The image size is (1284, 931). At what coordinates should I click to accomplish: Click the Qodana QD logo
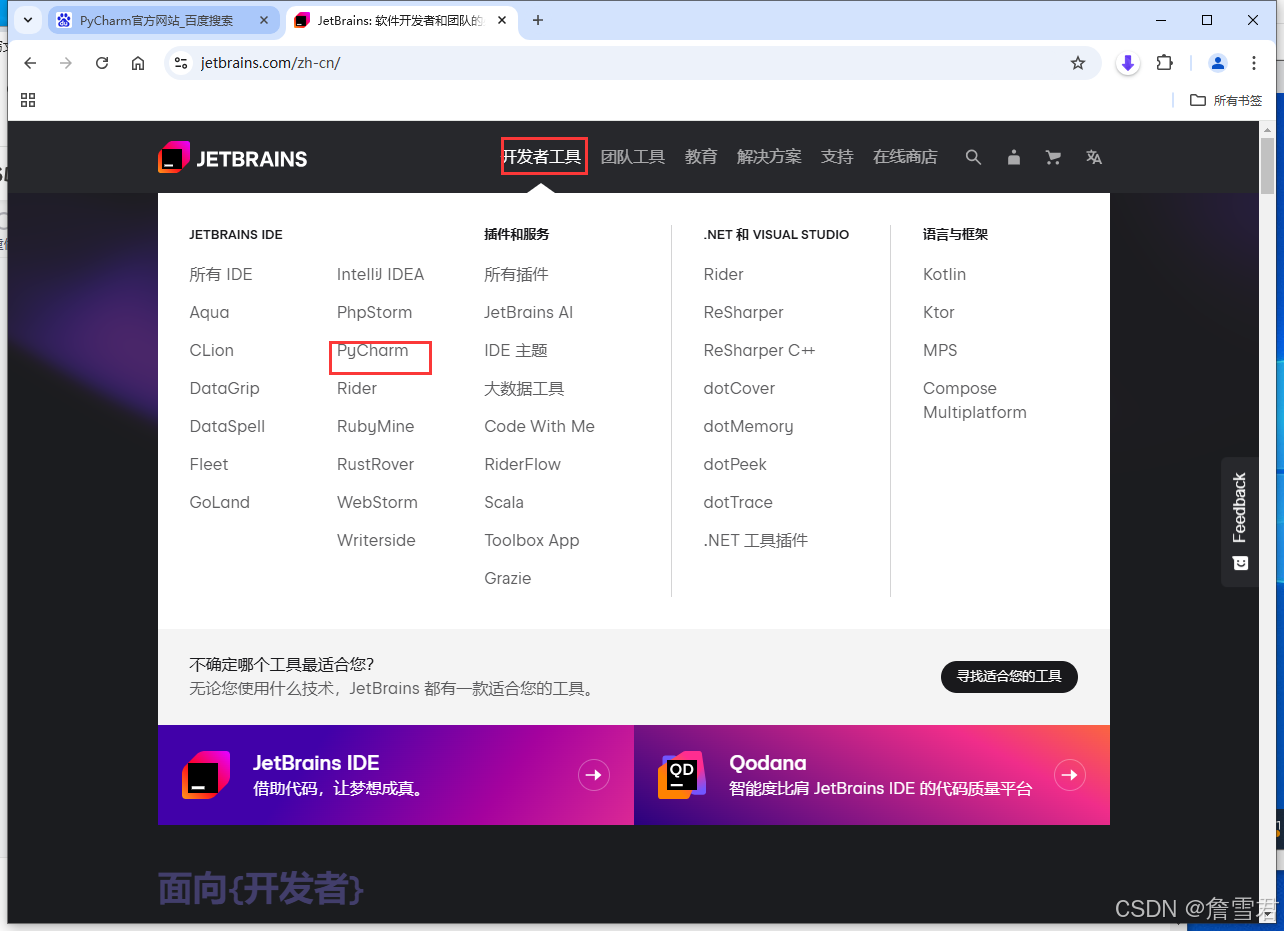tap(682, 775)
